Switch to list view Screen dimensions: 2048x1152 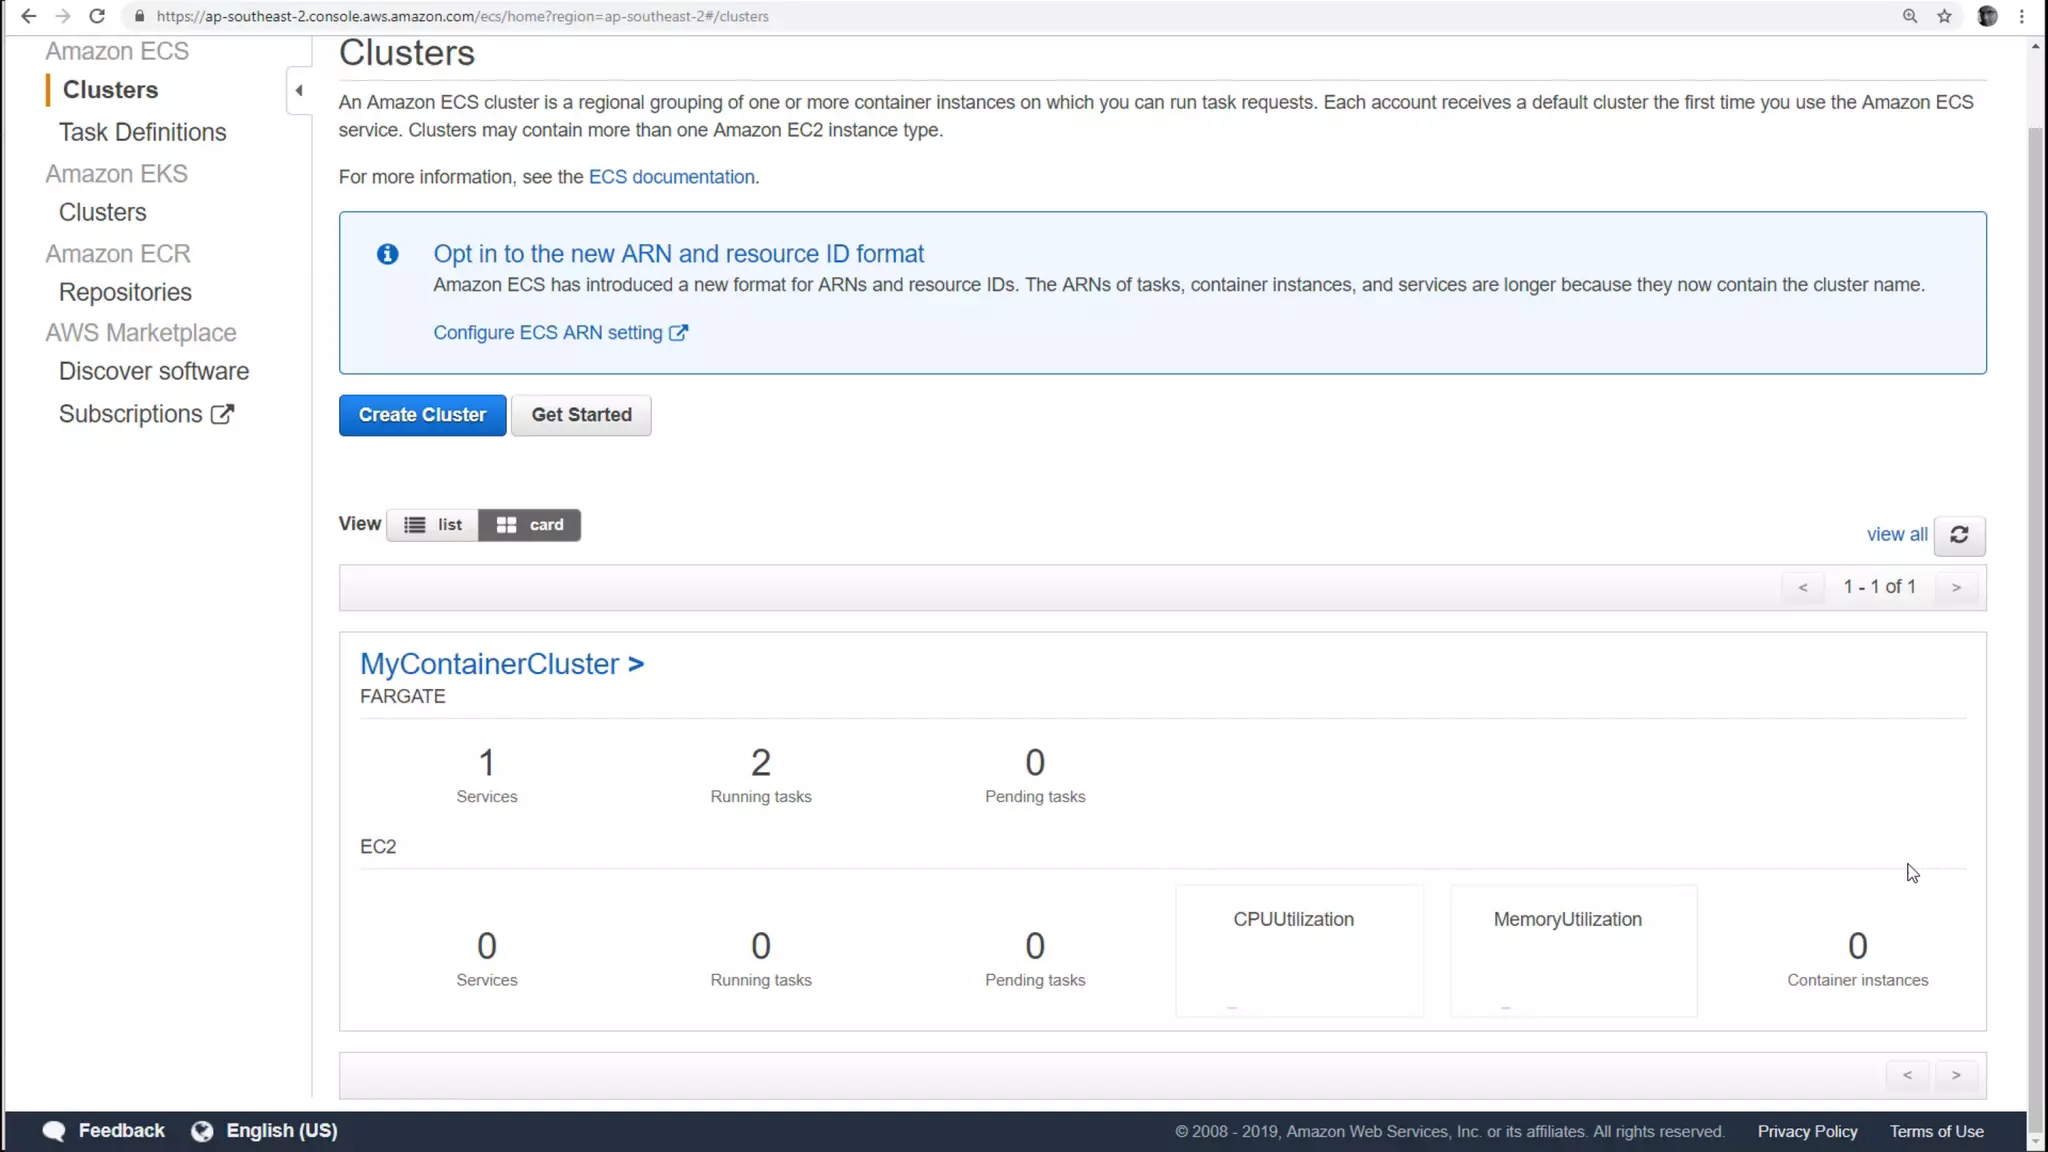(432, 525)
